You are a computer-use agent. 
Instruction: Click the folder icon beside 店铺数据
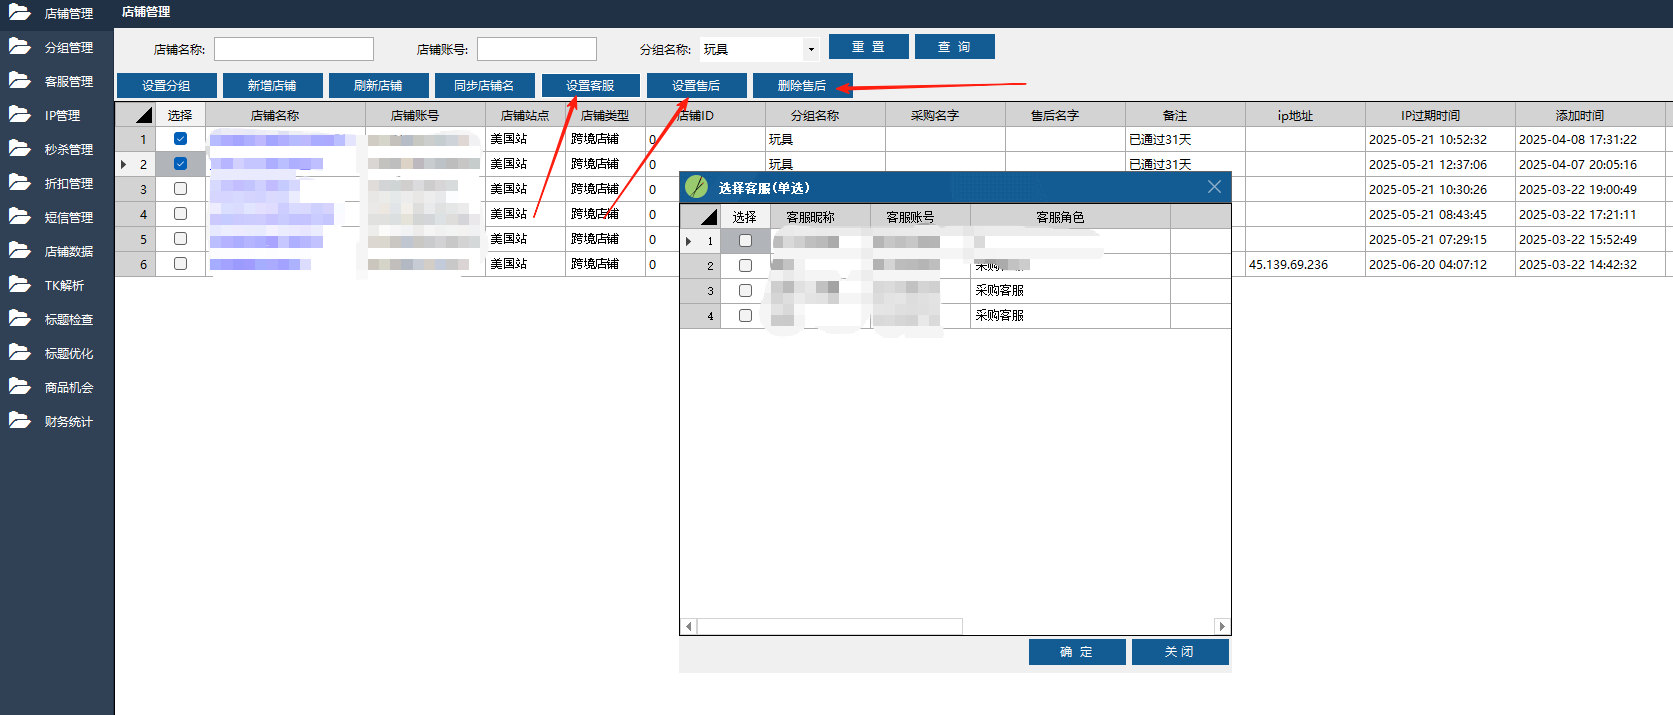coord(20,250)
